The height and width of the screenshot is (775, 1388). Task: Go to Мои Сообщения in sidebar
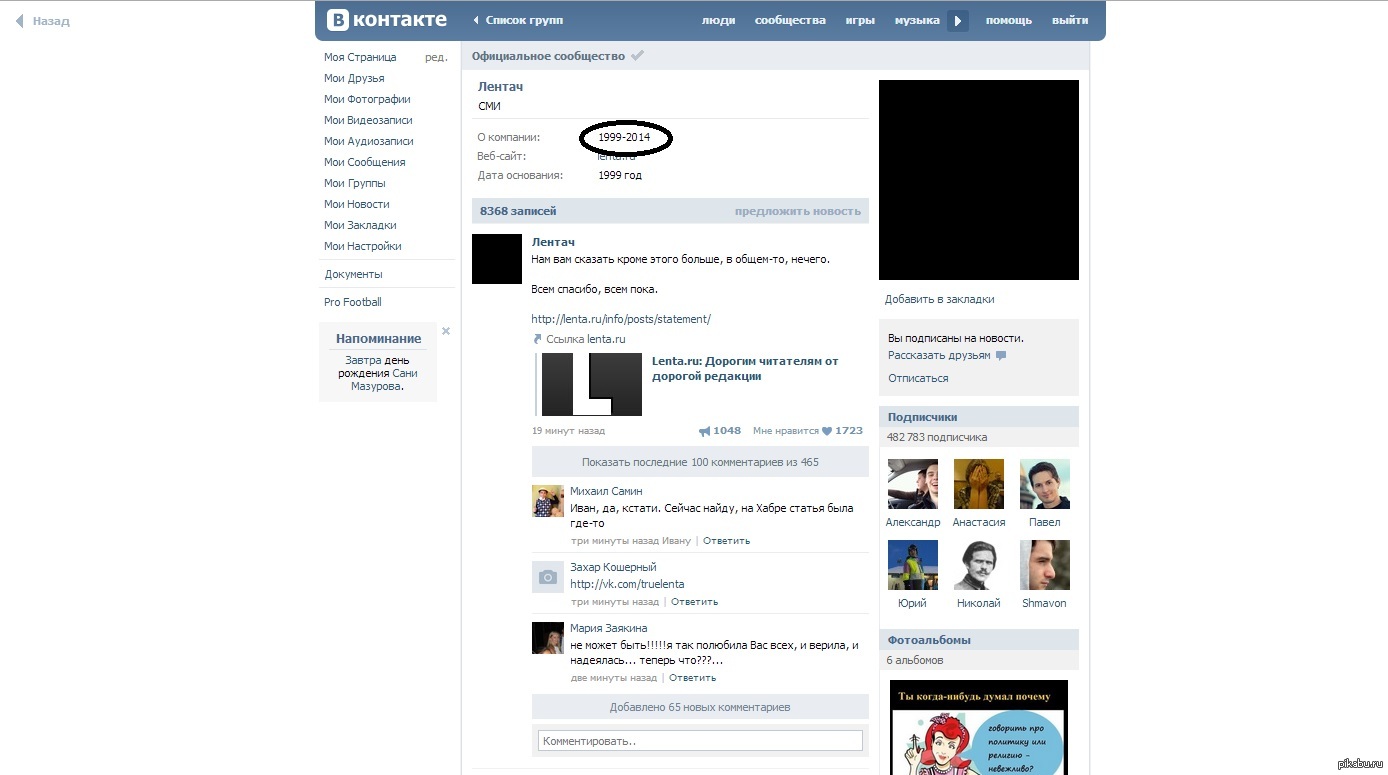click(x=364, y=162)
